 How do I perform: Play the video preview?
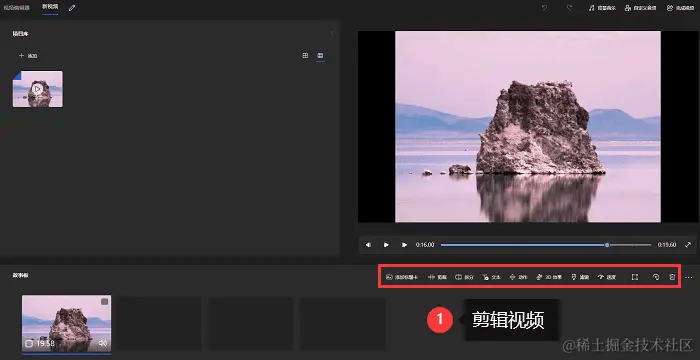click(x=386, y=245)
